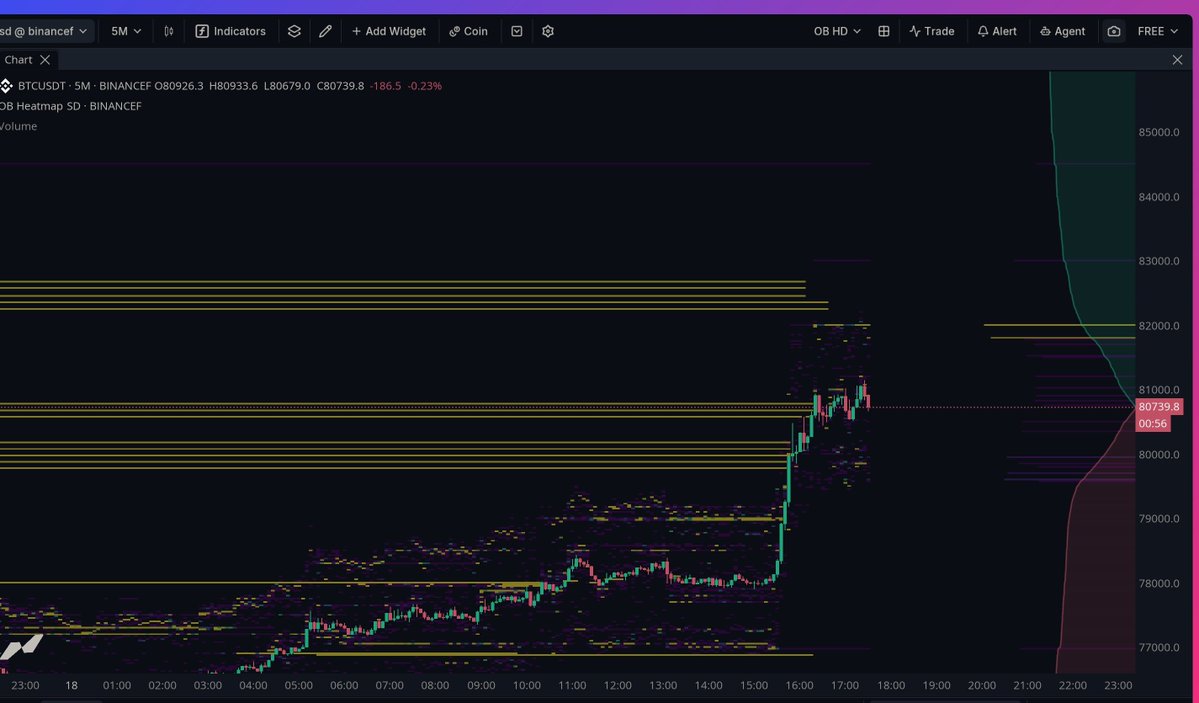Select the Chart tab
The width and height of the screenshot is (1199, 703).
18,60
